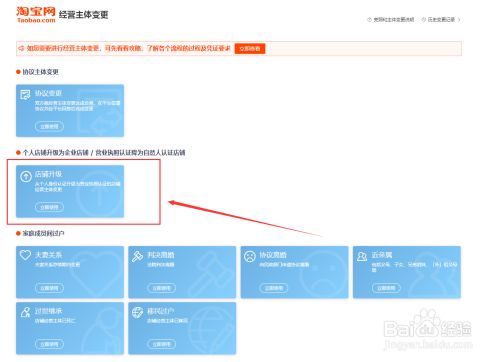500x362 pixels.
Task: Open the 历史变更记录 link at top right
Action: pyautogui.click(x=441, y=20)
